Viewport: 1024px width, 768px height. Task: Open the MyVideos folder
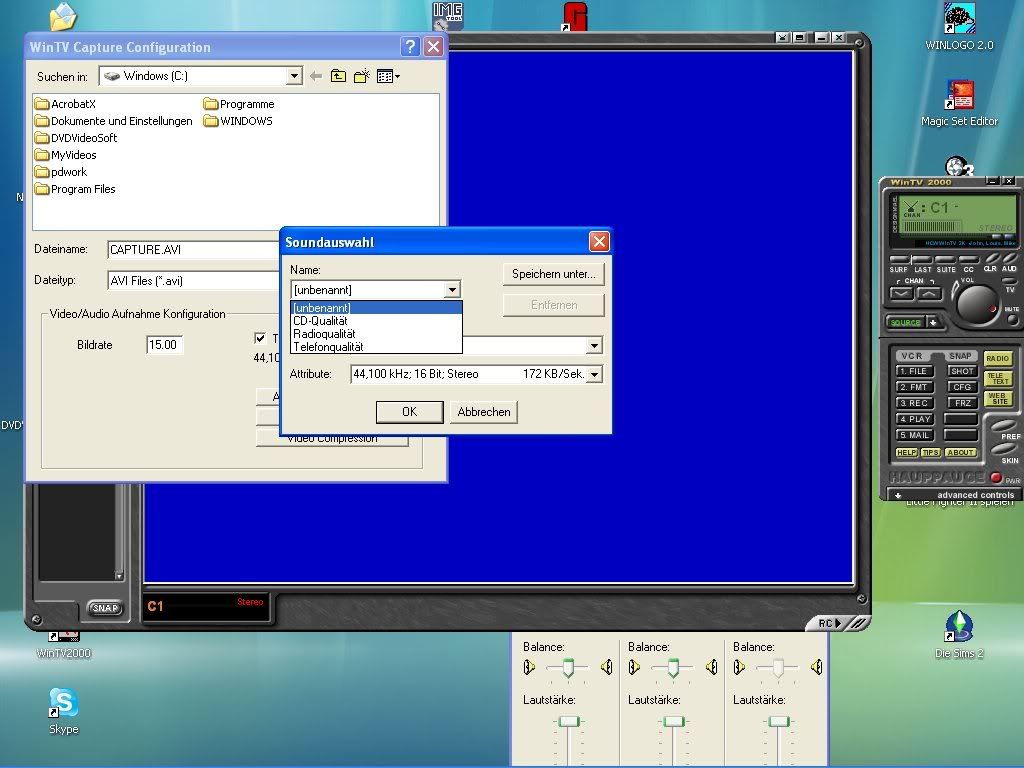66,155
